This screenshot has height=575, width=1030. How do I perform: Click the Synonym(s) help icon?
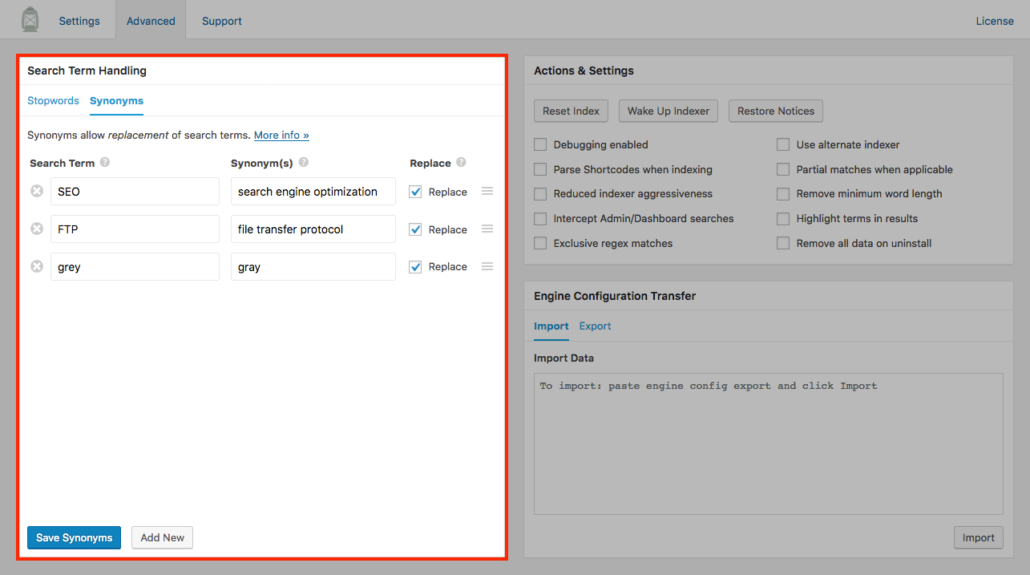(303, 162)
